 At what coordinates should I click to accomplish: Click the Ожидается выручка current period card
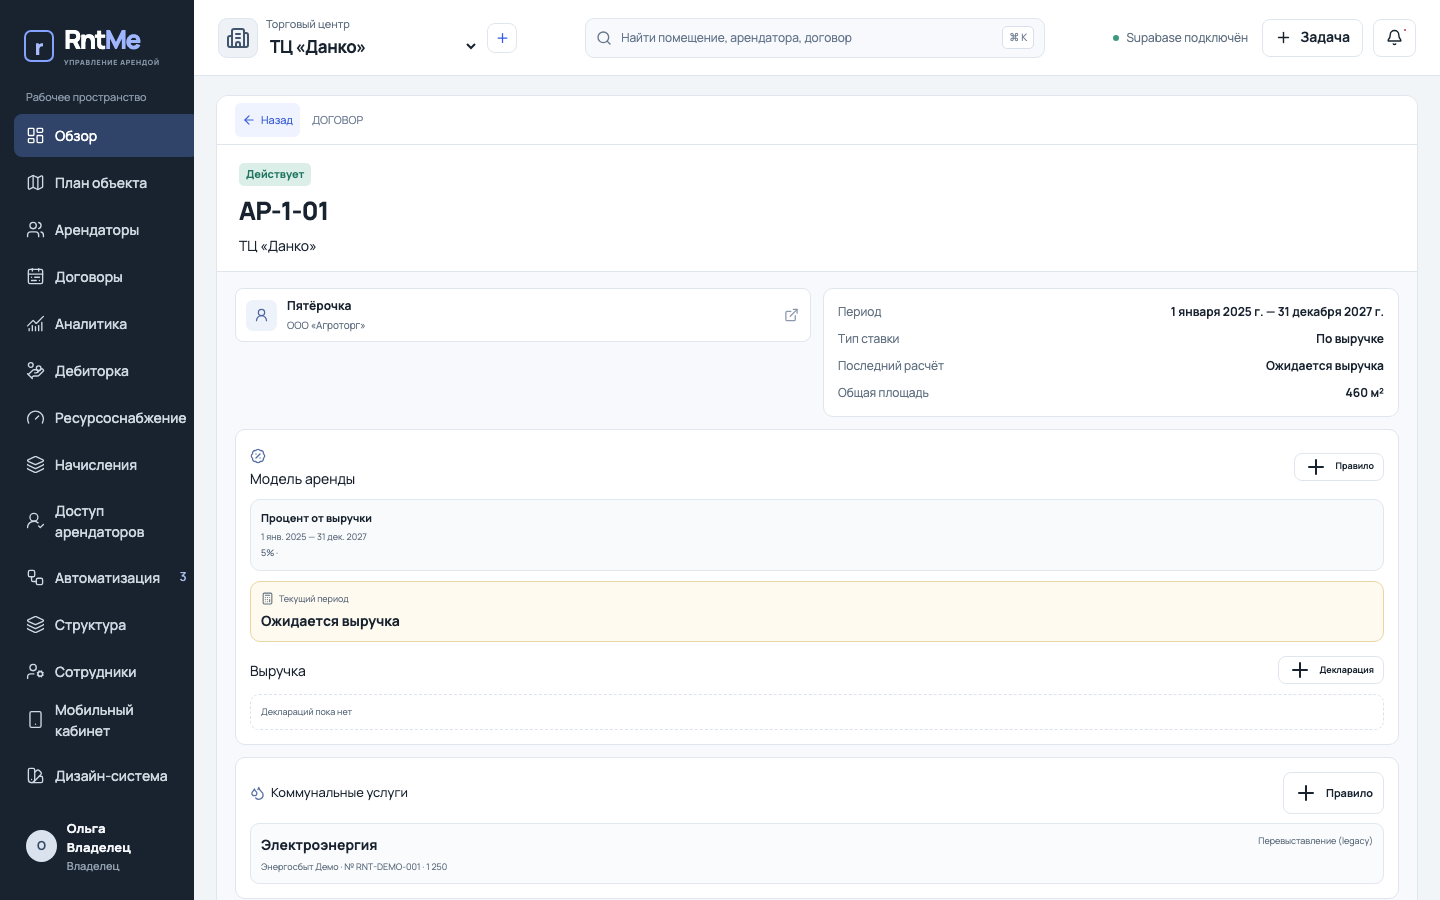click(817, 611)
